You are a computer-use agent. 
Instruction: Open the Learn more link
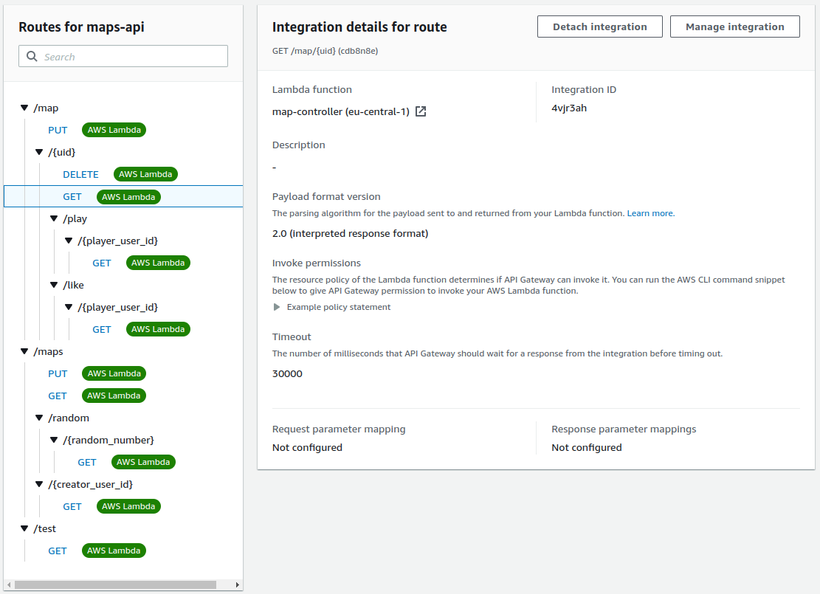[651, 213]
